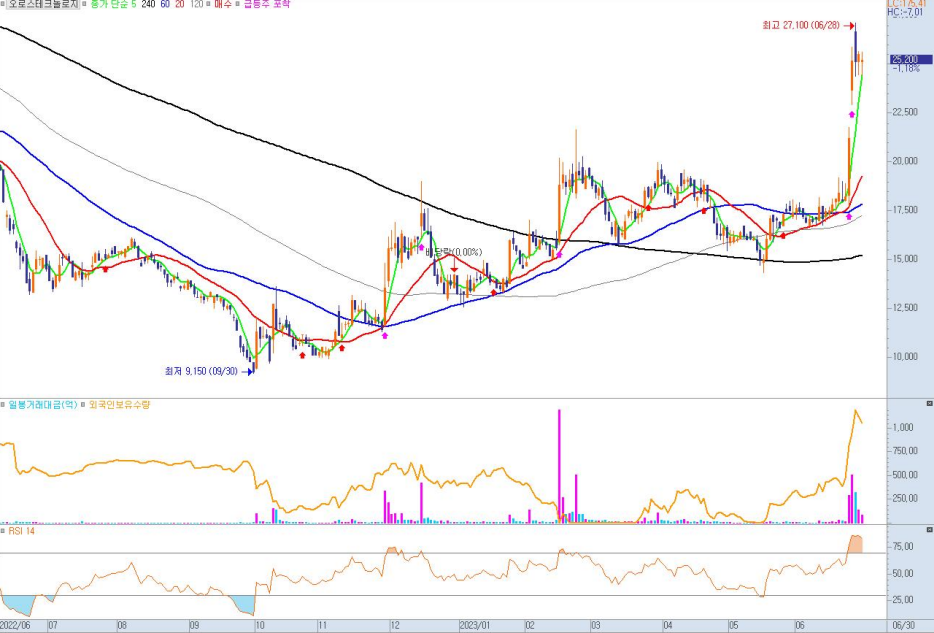Select the 240 moving average legend label
The height and width of the screenshot is (633, 934).
pos(148,4)
